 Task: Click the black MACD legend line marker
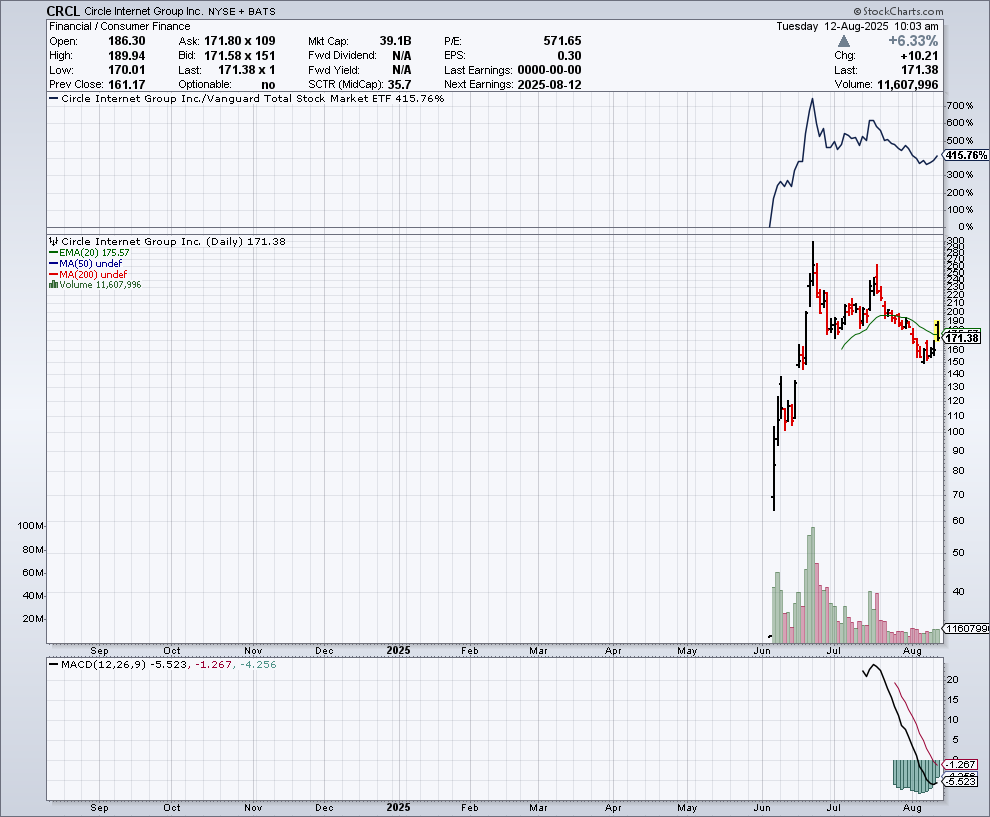[54, 665]
